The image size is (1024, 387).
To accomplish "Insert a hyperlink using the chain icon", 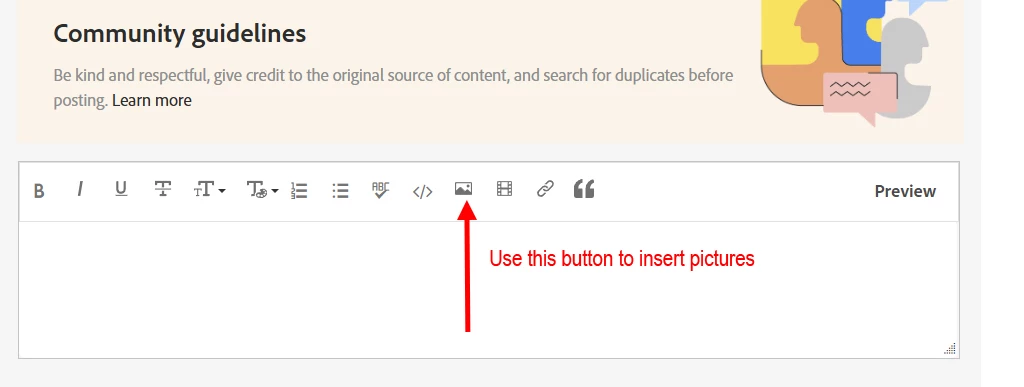I will 545,189.
